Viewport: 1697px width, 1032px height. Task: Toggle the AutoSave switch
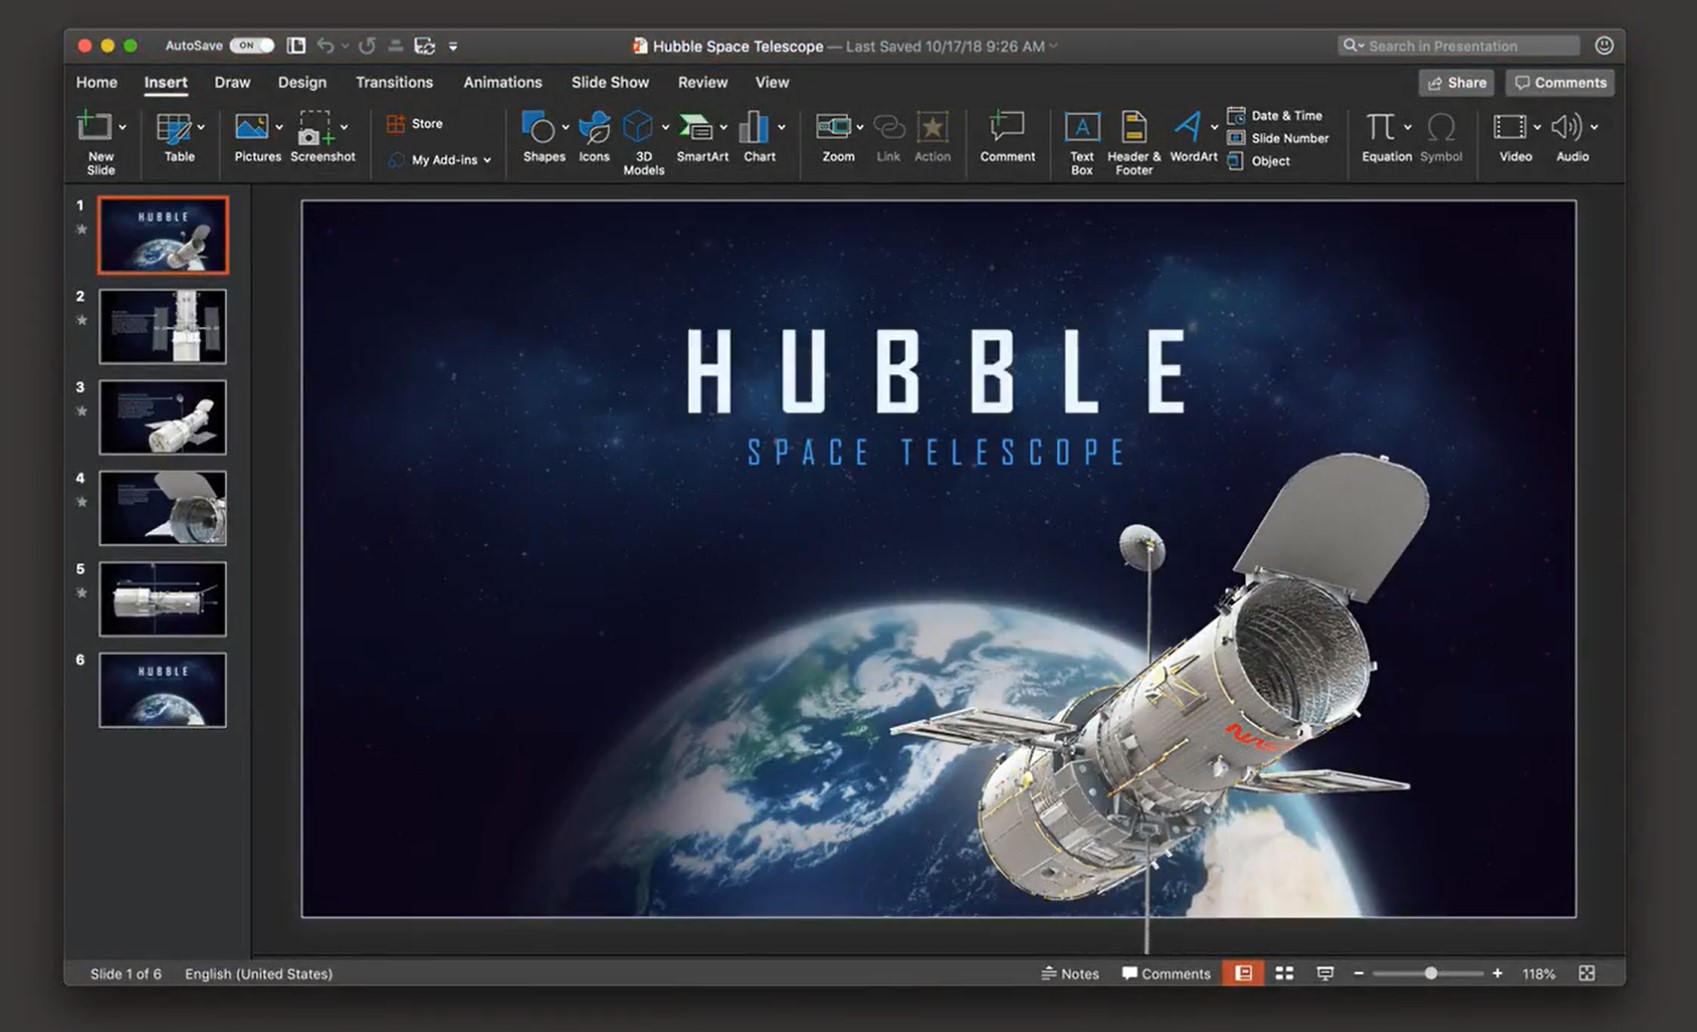[x=251, y=46]
